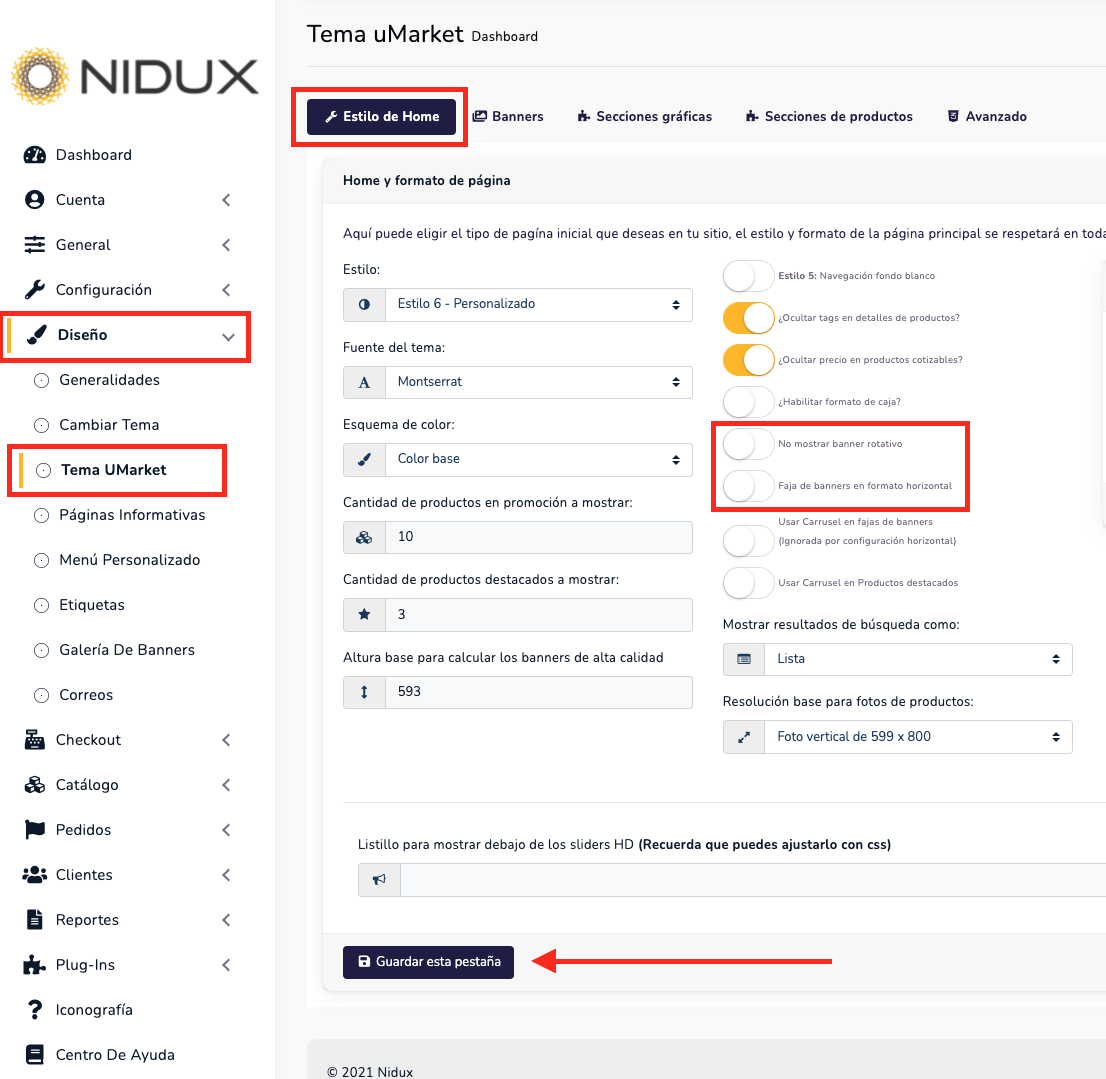This screenshot has width=1106, height=1079.
Task: Open the Estilo dropdown
Action: pyautogui.click(x=539, y=305)
